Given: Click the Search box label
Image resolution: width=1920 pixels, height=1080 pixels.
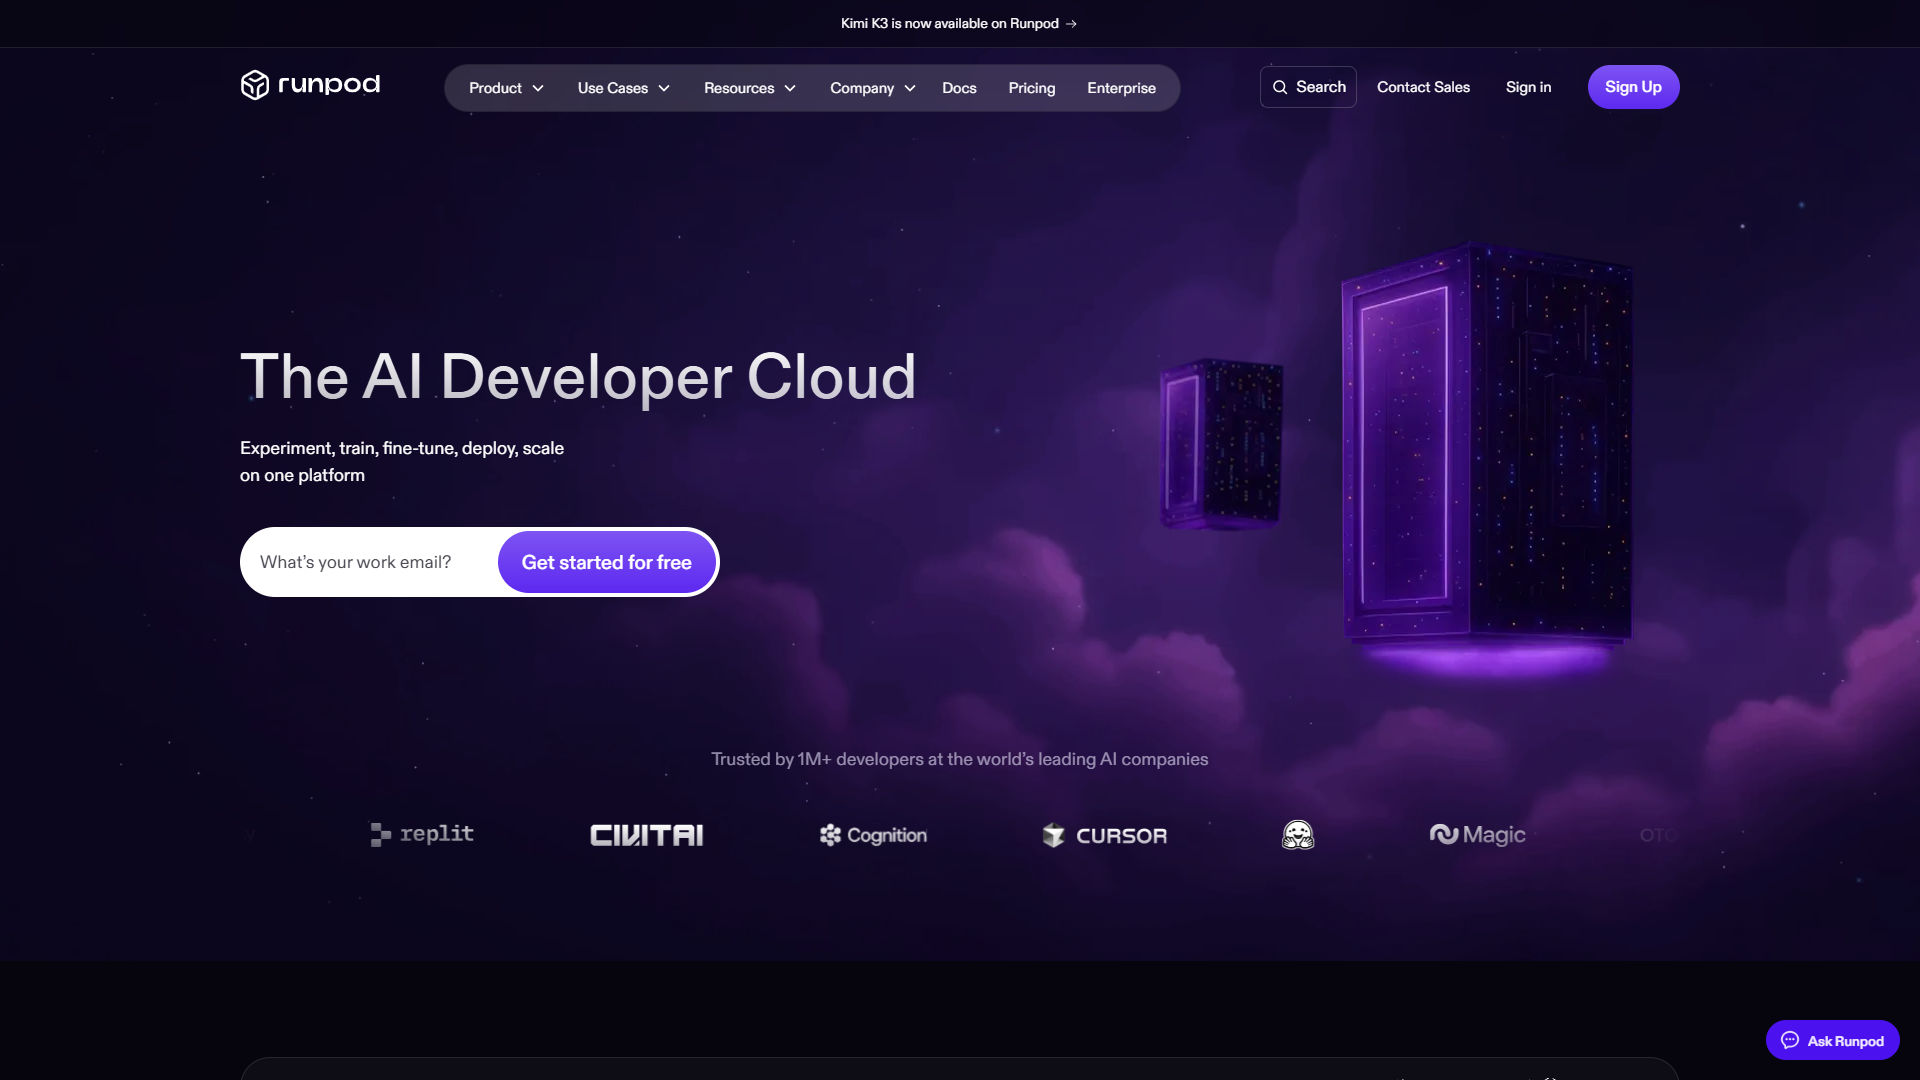Looking at the screenshot, I should [x=1321, y=87].
